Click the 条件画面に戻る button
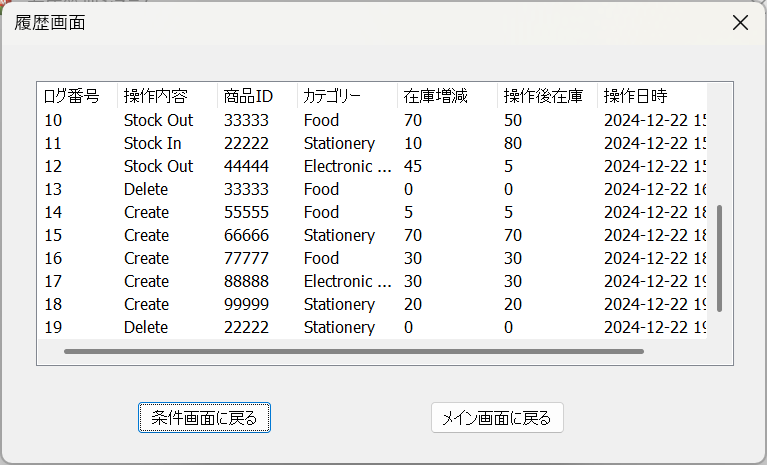Screen dimensions: 767x465 pyautogui.click(x=204, y=418)
